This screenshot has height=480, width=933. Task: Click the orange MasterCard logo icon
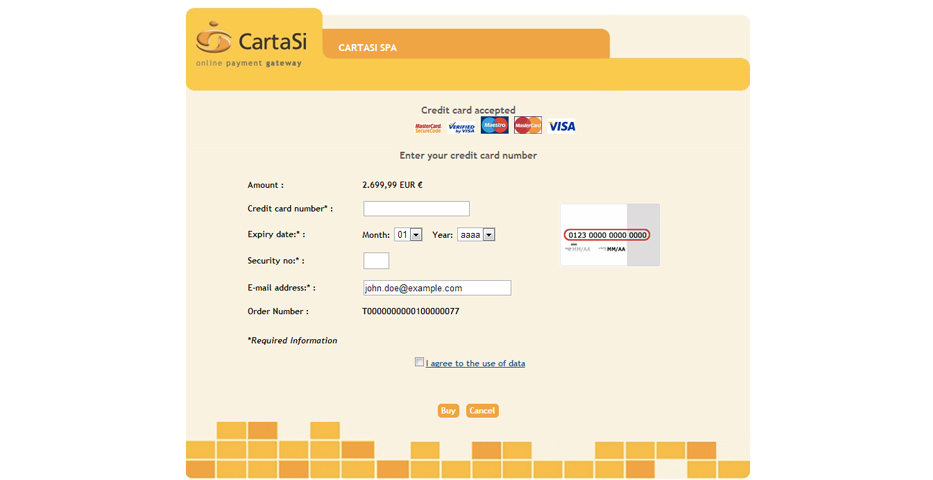(528, 126)
